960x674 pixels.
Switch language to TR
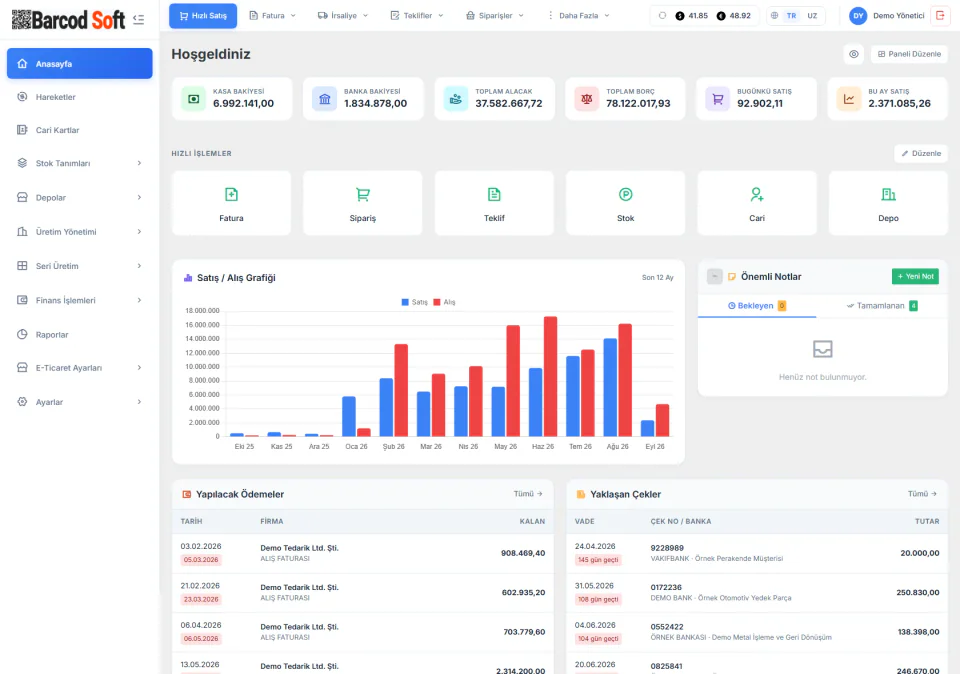click(x=792, y=16)
